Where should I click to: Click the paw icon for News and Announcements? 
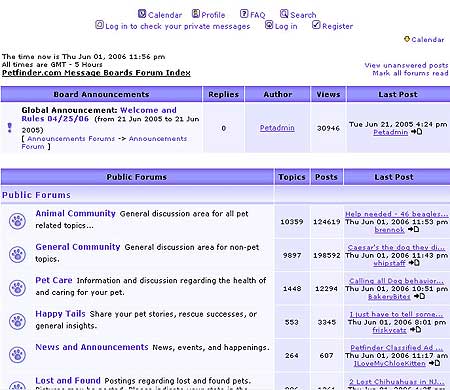pos(17,355)
